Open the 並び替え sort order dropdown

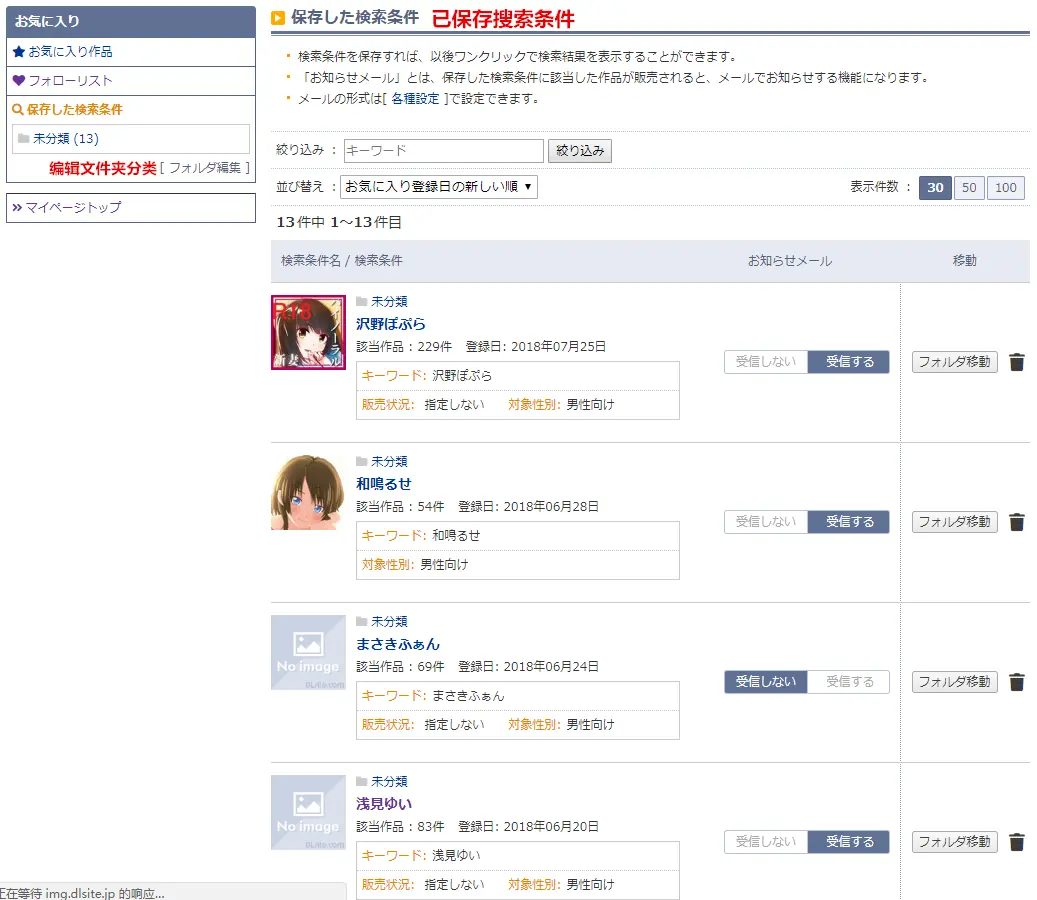pos(438,187)
